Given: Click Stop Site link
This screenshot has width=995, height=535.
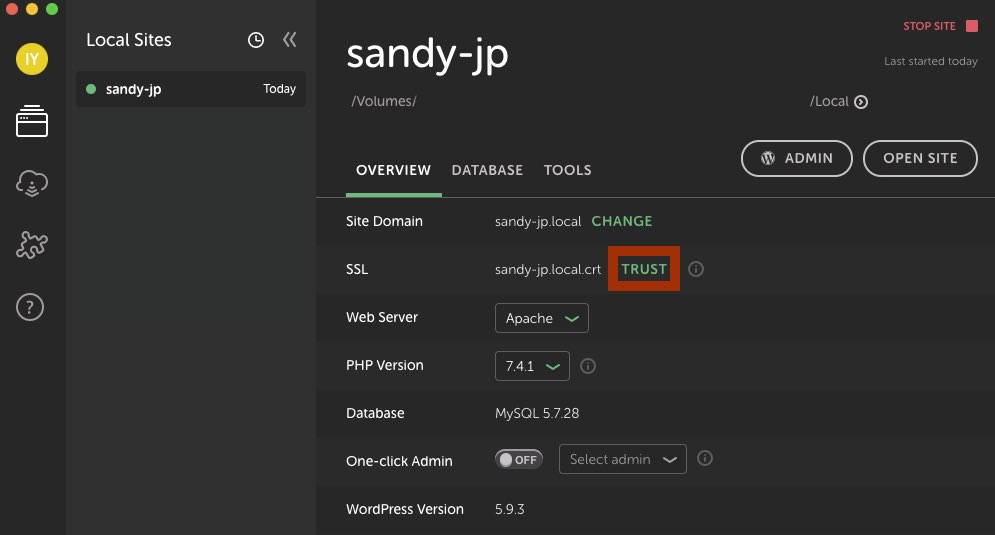Looking at the screenshot, I should [x=929, y=26].
